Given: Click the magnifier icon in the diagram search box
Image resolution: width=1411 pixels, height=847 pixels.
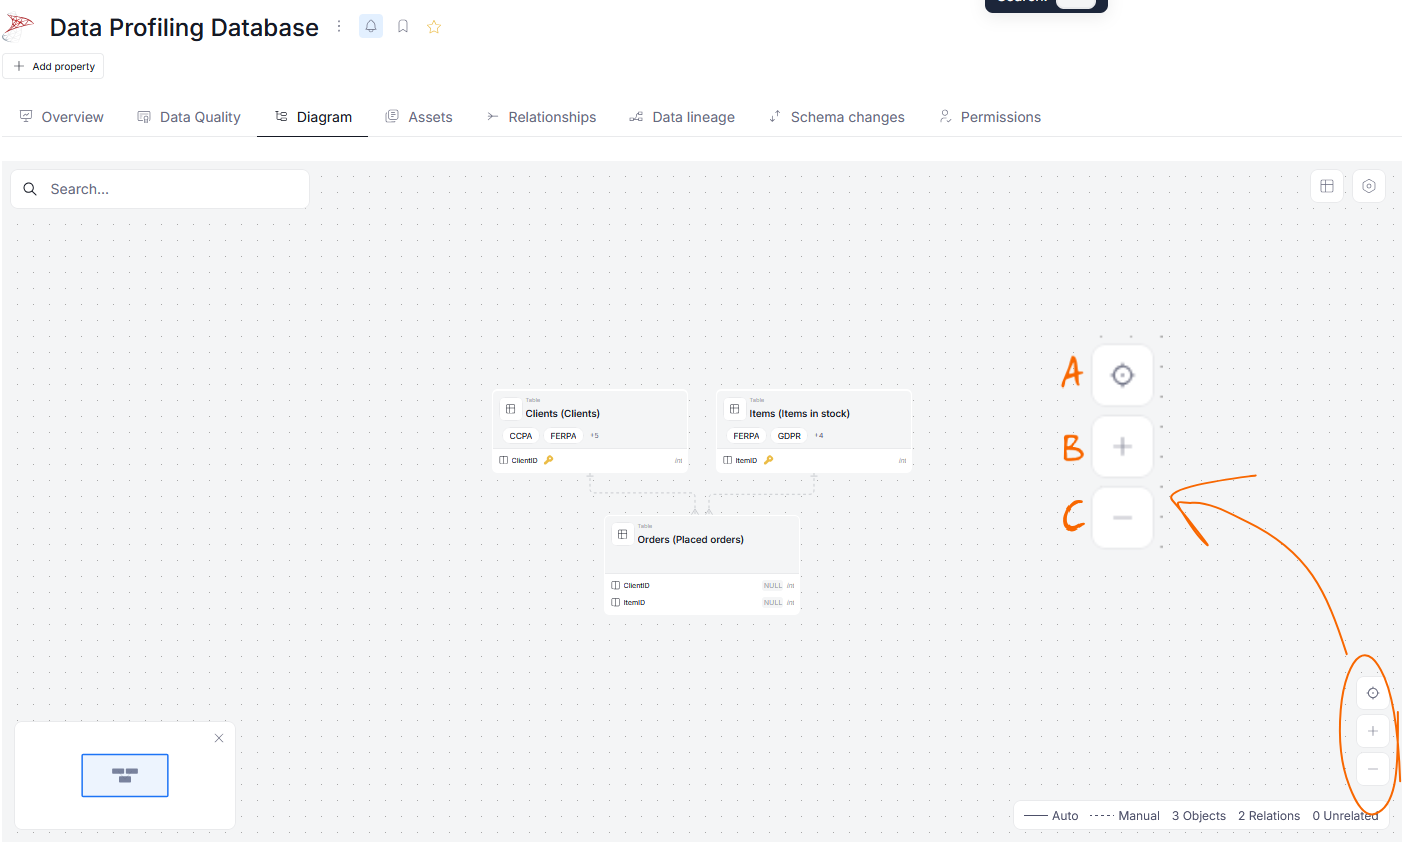Looking at the screenshot, I should tap(30, 189).
